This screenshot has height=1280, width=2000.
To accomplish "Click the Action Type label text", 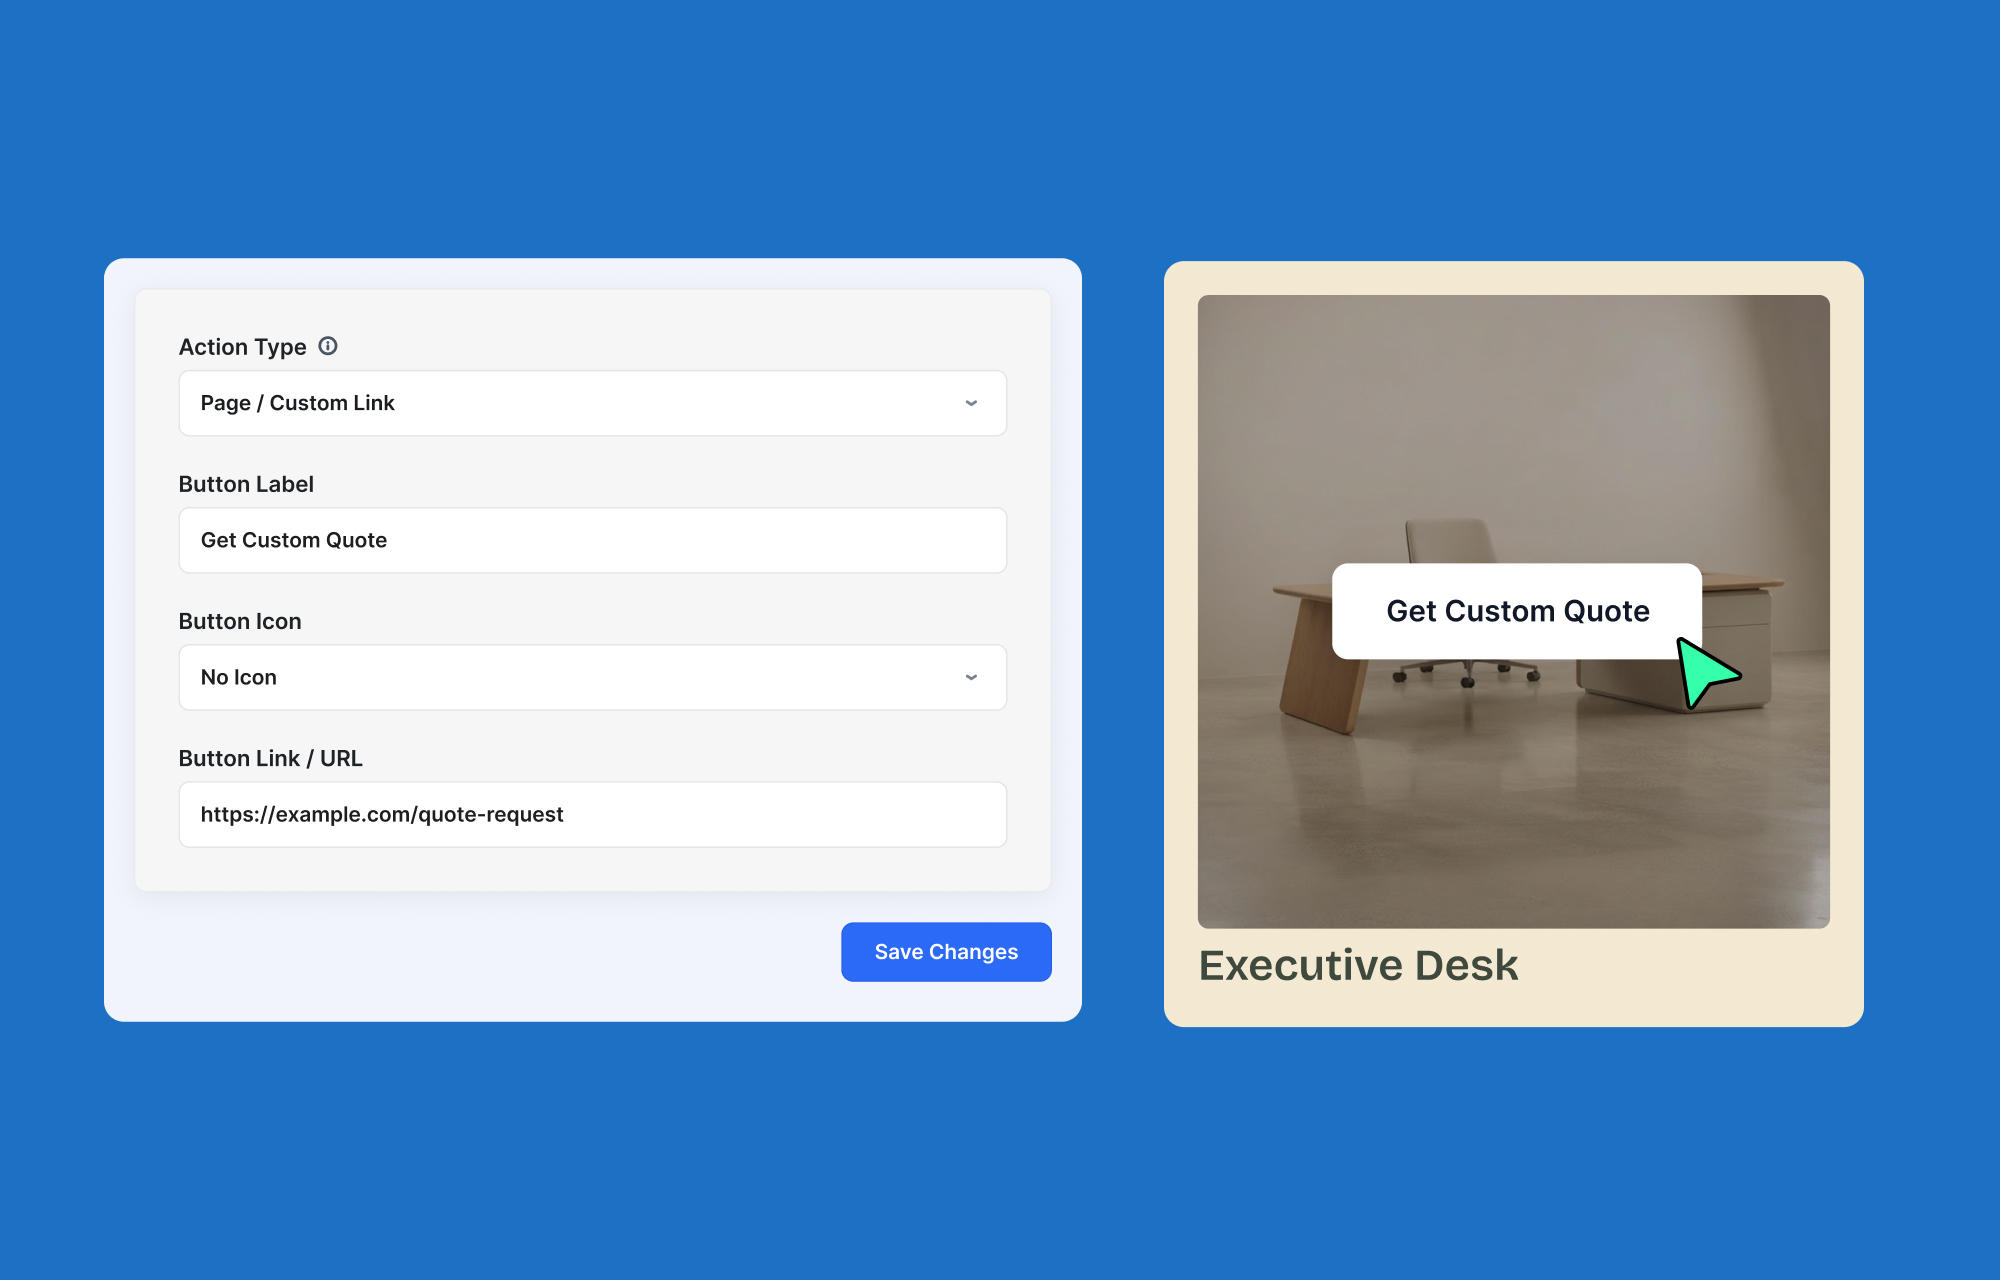I will coord(242,347).
